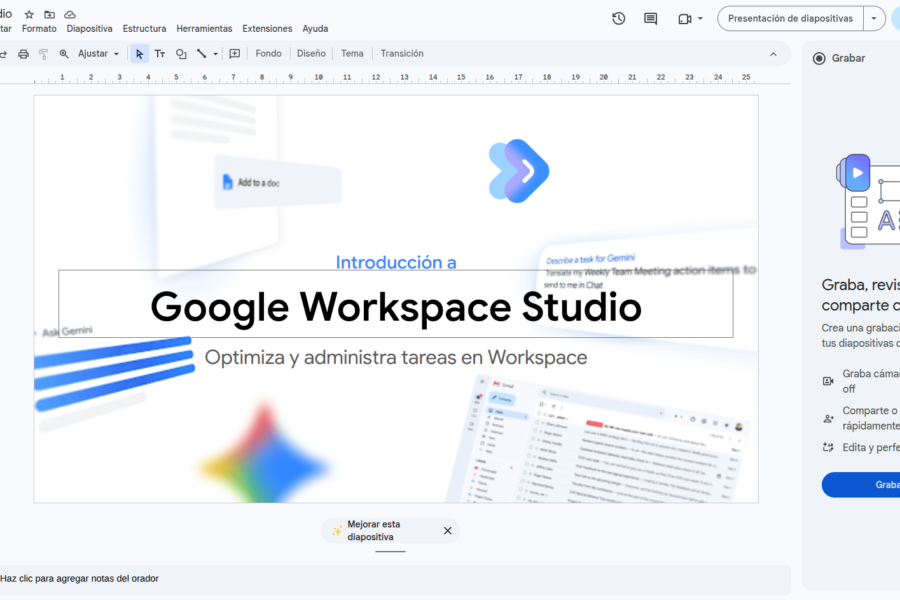Open the Herramientas menu
Image resolution: width=900 pixels, height=600 pixels.
coord(204,29)
